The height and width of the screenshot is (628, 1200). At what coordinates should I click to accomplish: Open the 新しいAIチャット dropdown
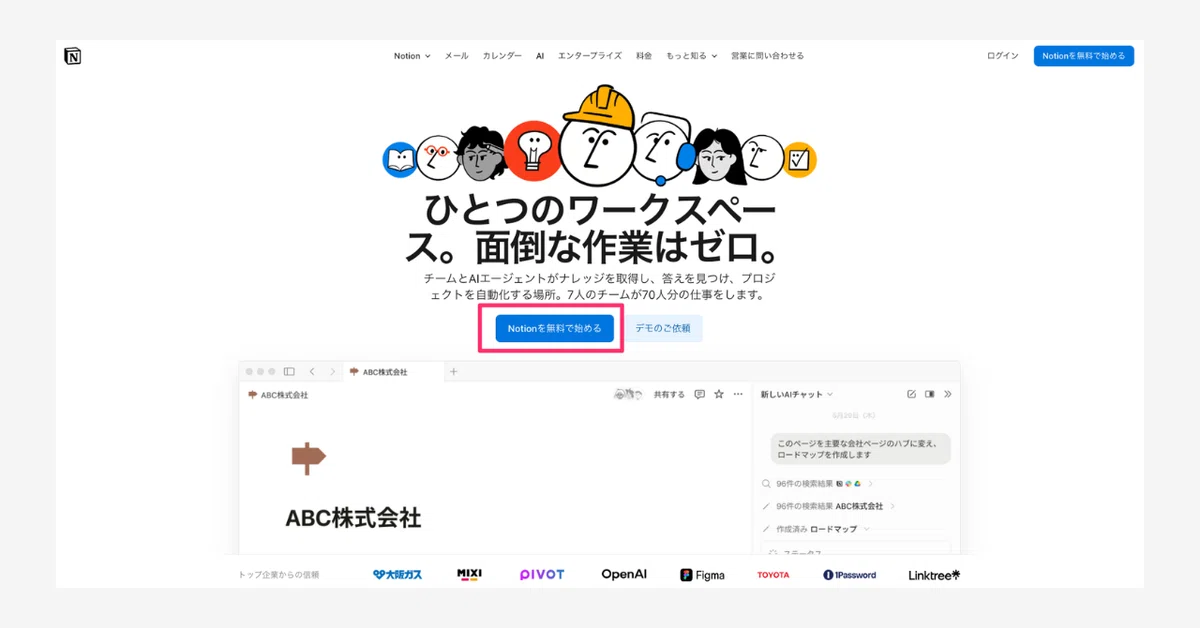pos(797,394)
